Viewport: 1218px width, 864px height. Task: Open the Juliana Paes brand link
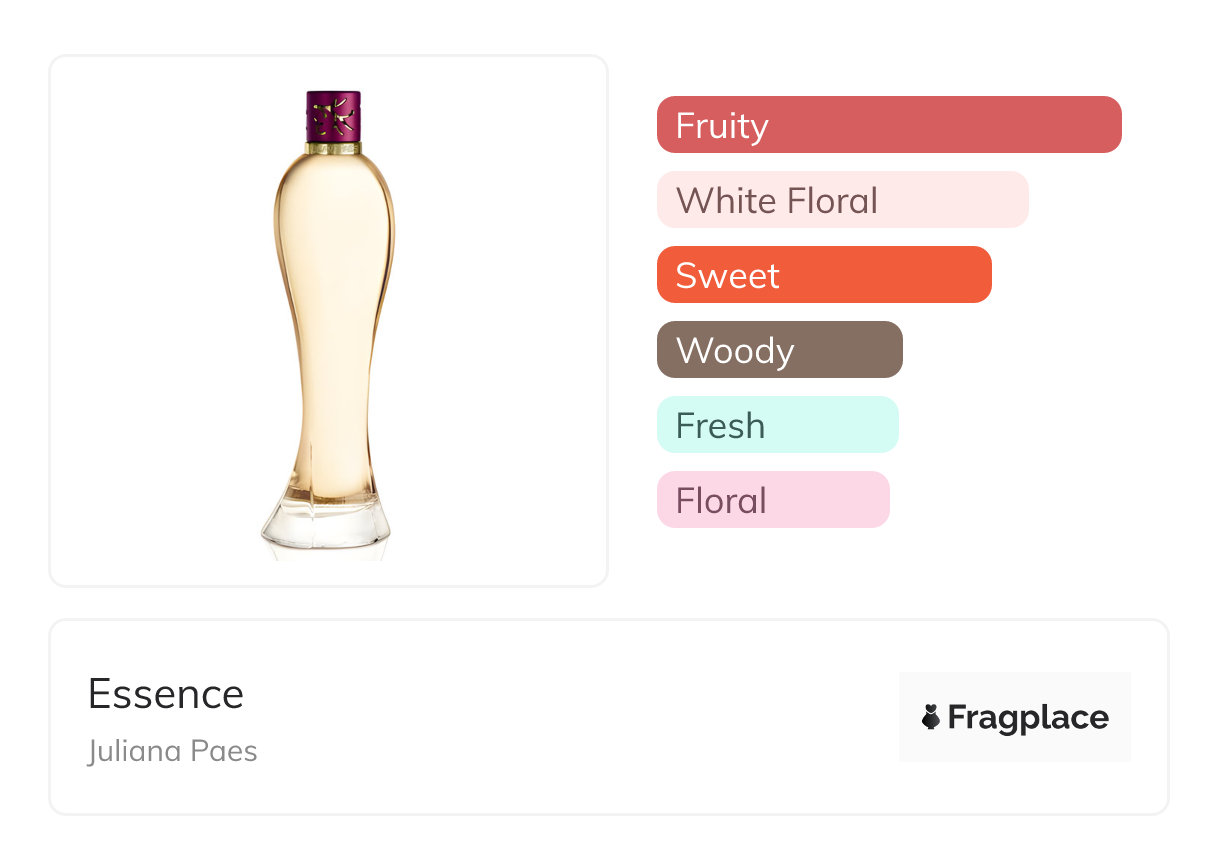[173, 751]
